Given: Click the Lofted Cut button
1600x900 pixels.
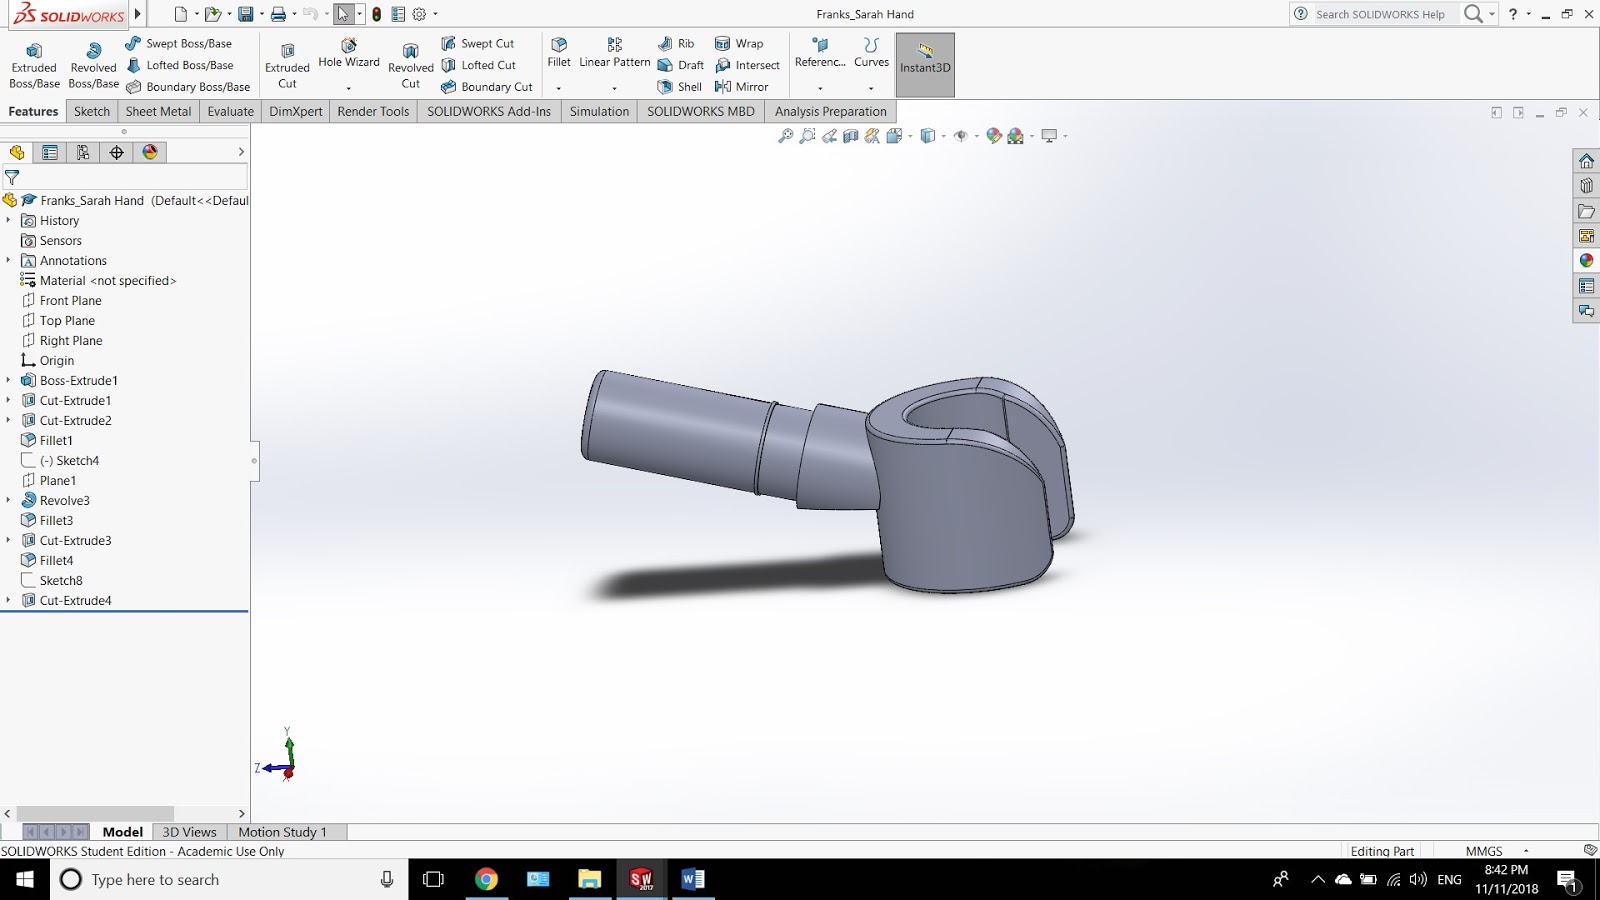Looking at the screenshot, I should click(x=479, y=65).
